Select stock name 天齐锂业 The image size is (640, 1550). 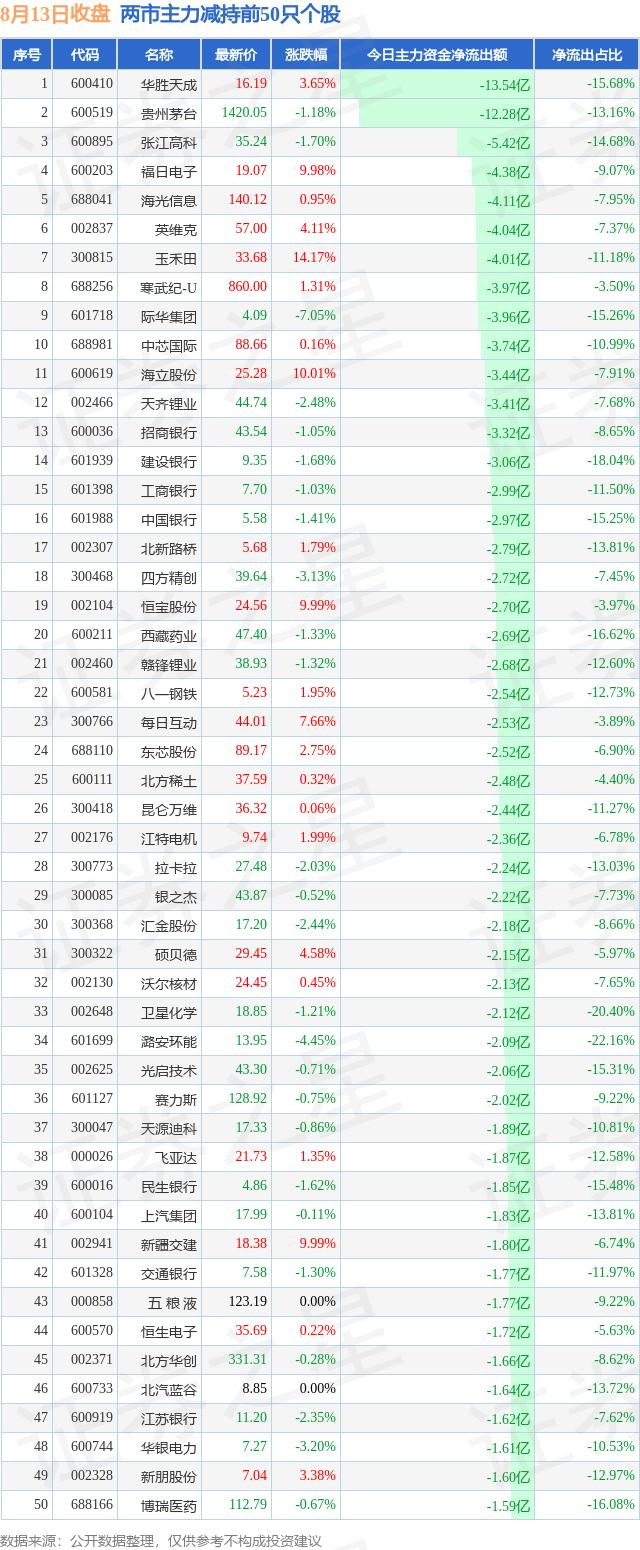[169, 403]
